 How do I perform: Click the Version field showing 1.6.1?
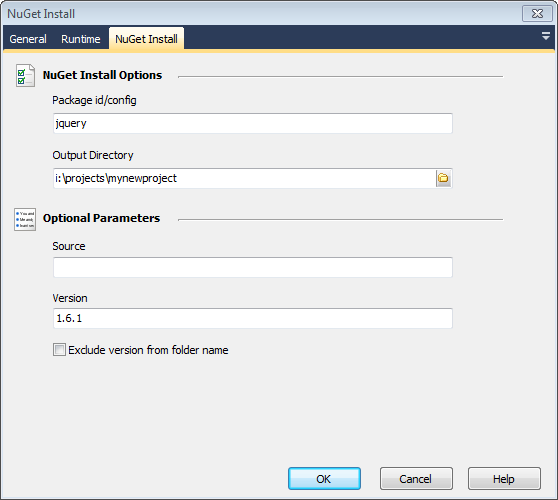pyautogui.click(x=253, y=318)
